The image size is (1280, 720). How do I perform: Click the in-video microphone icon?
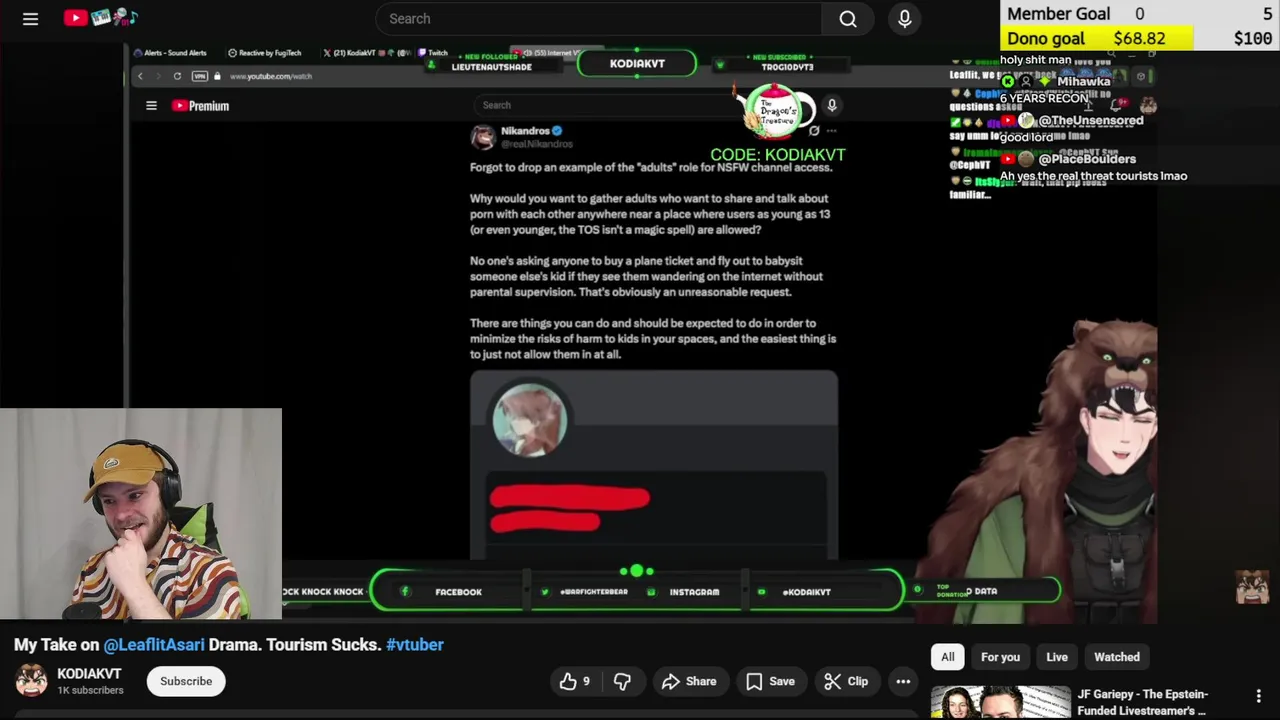[x=832, y=105]
